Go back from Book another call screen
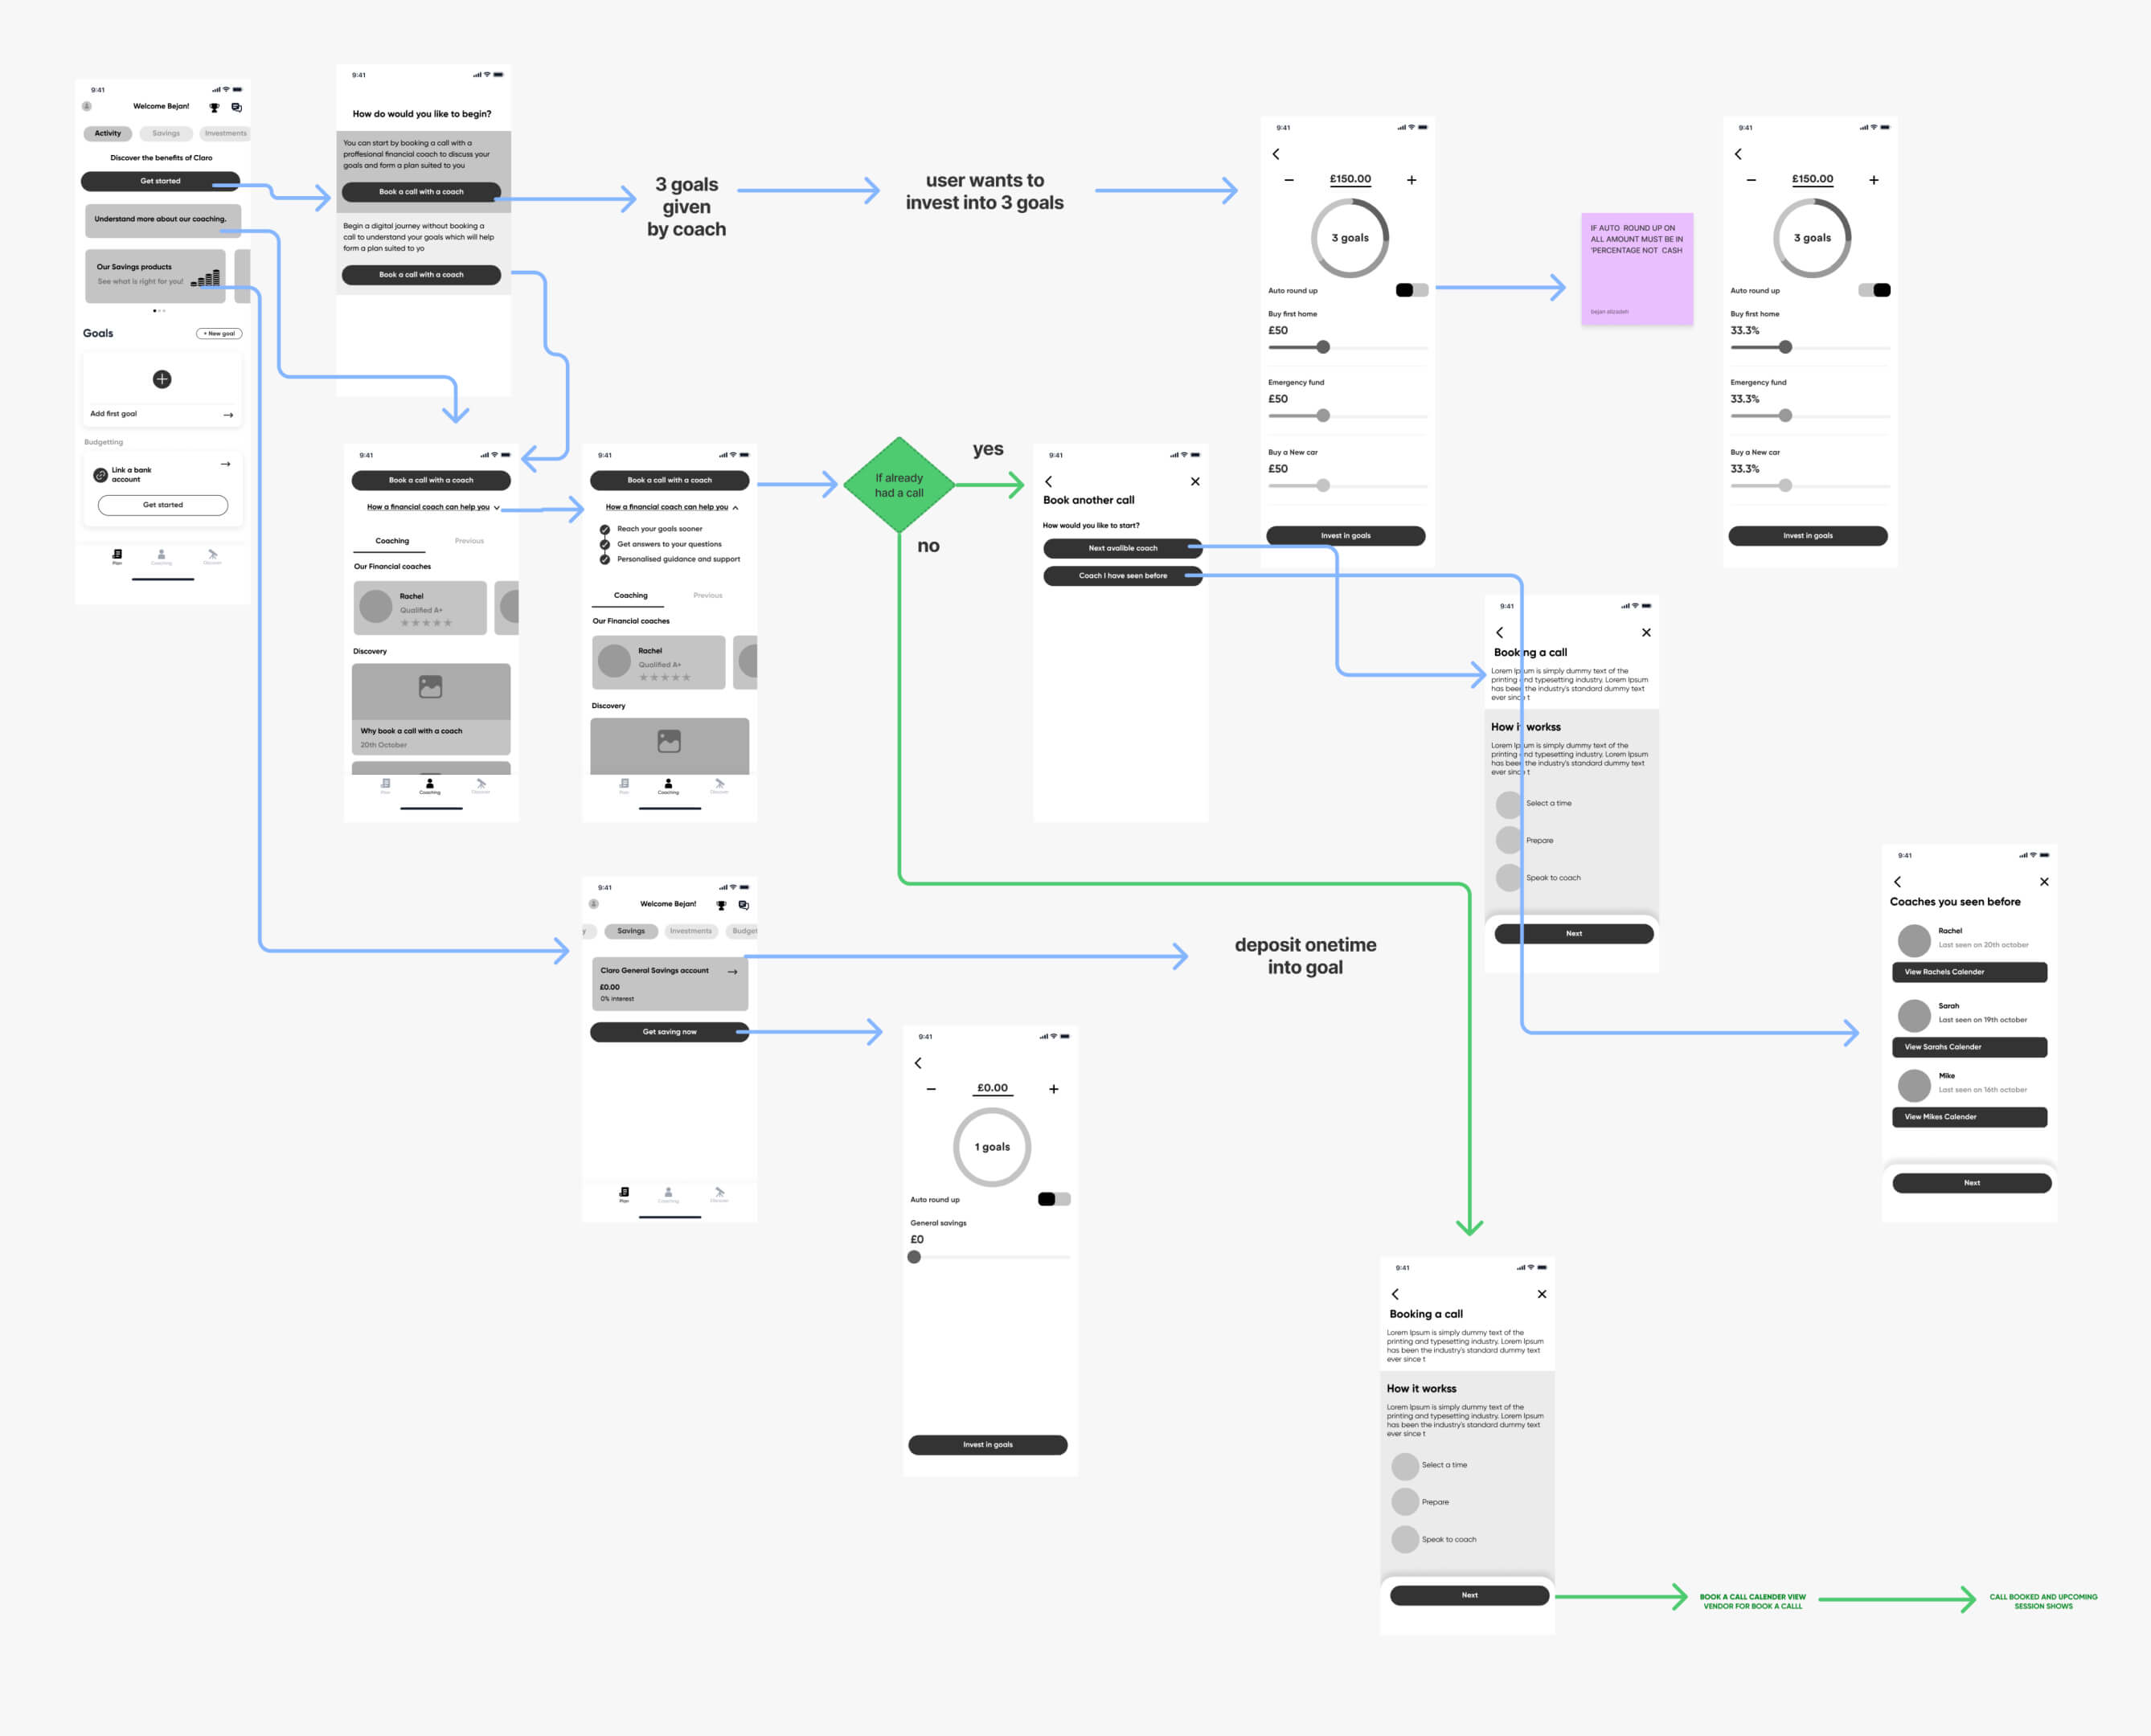 tap(1048, 481)
